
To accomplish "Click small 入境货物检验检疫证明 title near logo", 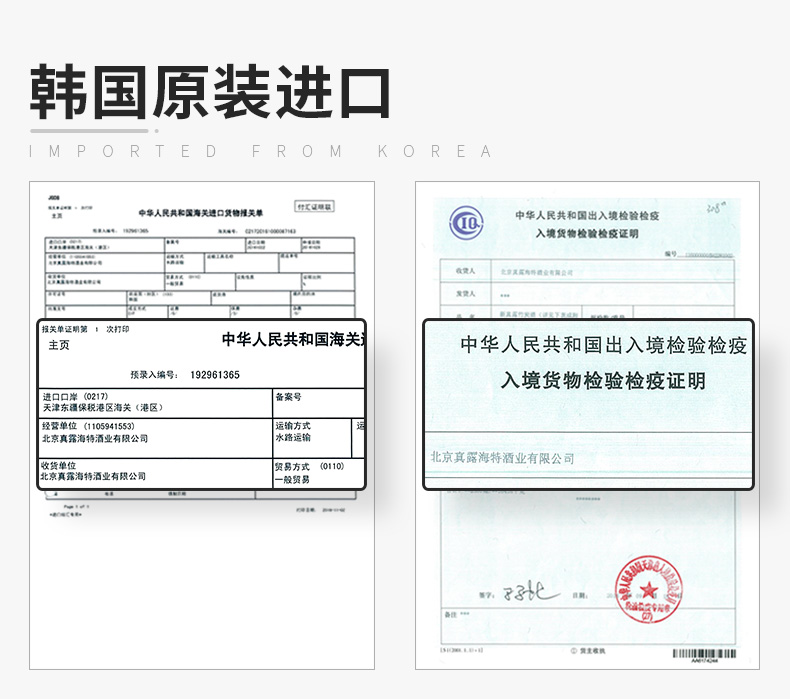I will point(587,234).
